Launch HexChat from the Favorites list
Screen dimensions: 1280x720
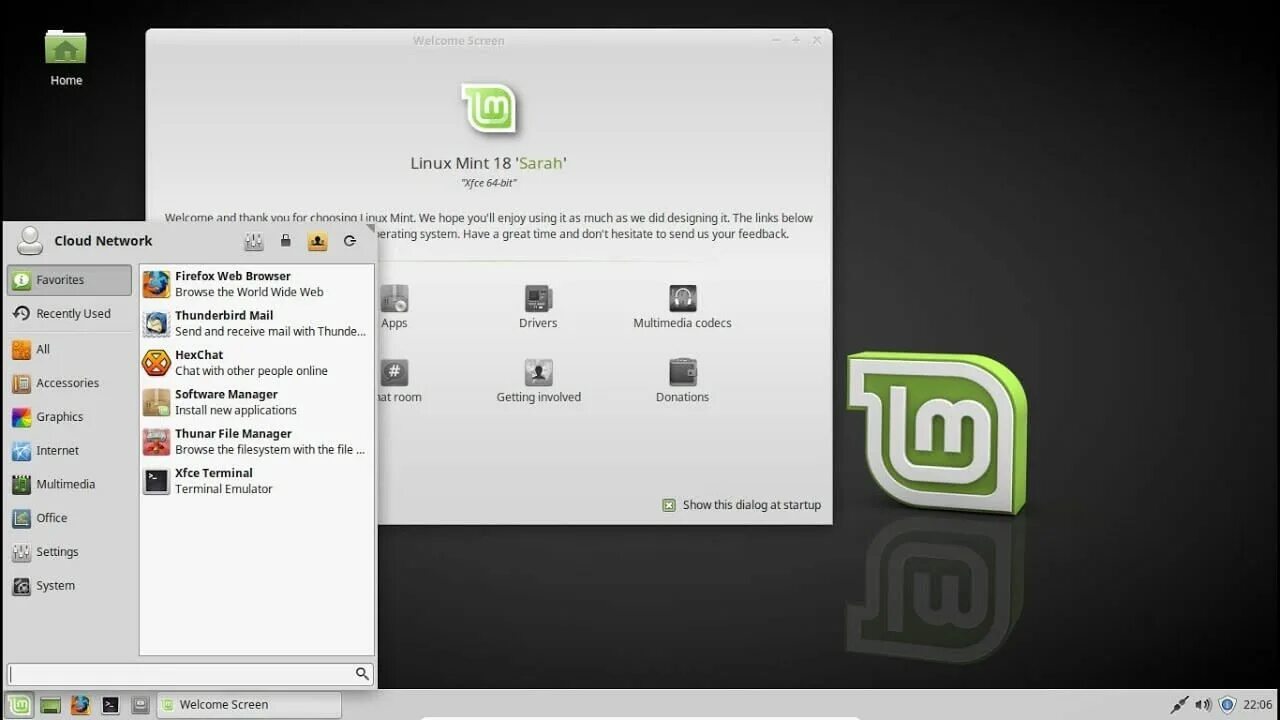pyautogui.click(x=256, y=363)
